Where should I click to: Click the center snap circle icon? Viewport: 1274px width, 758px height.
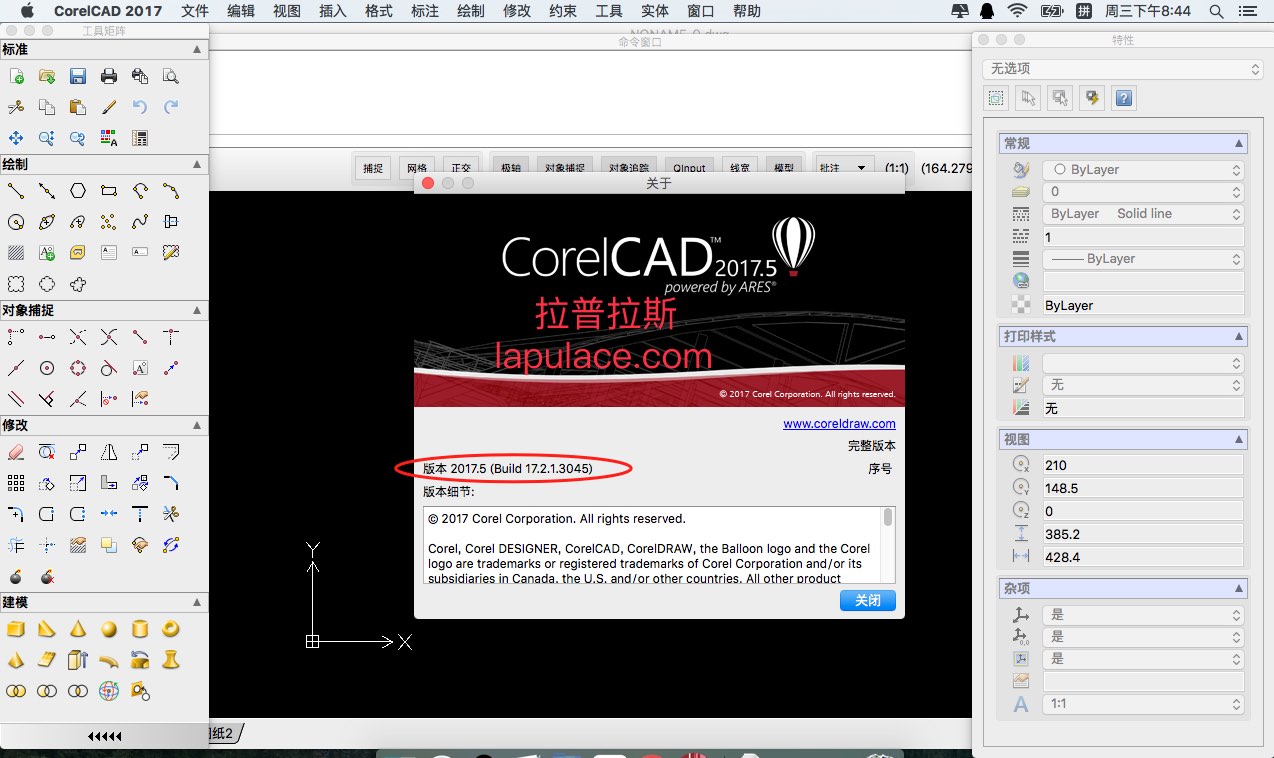47,368
